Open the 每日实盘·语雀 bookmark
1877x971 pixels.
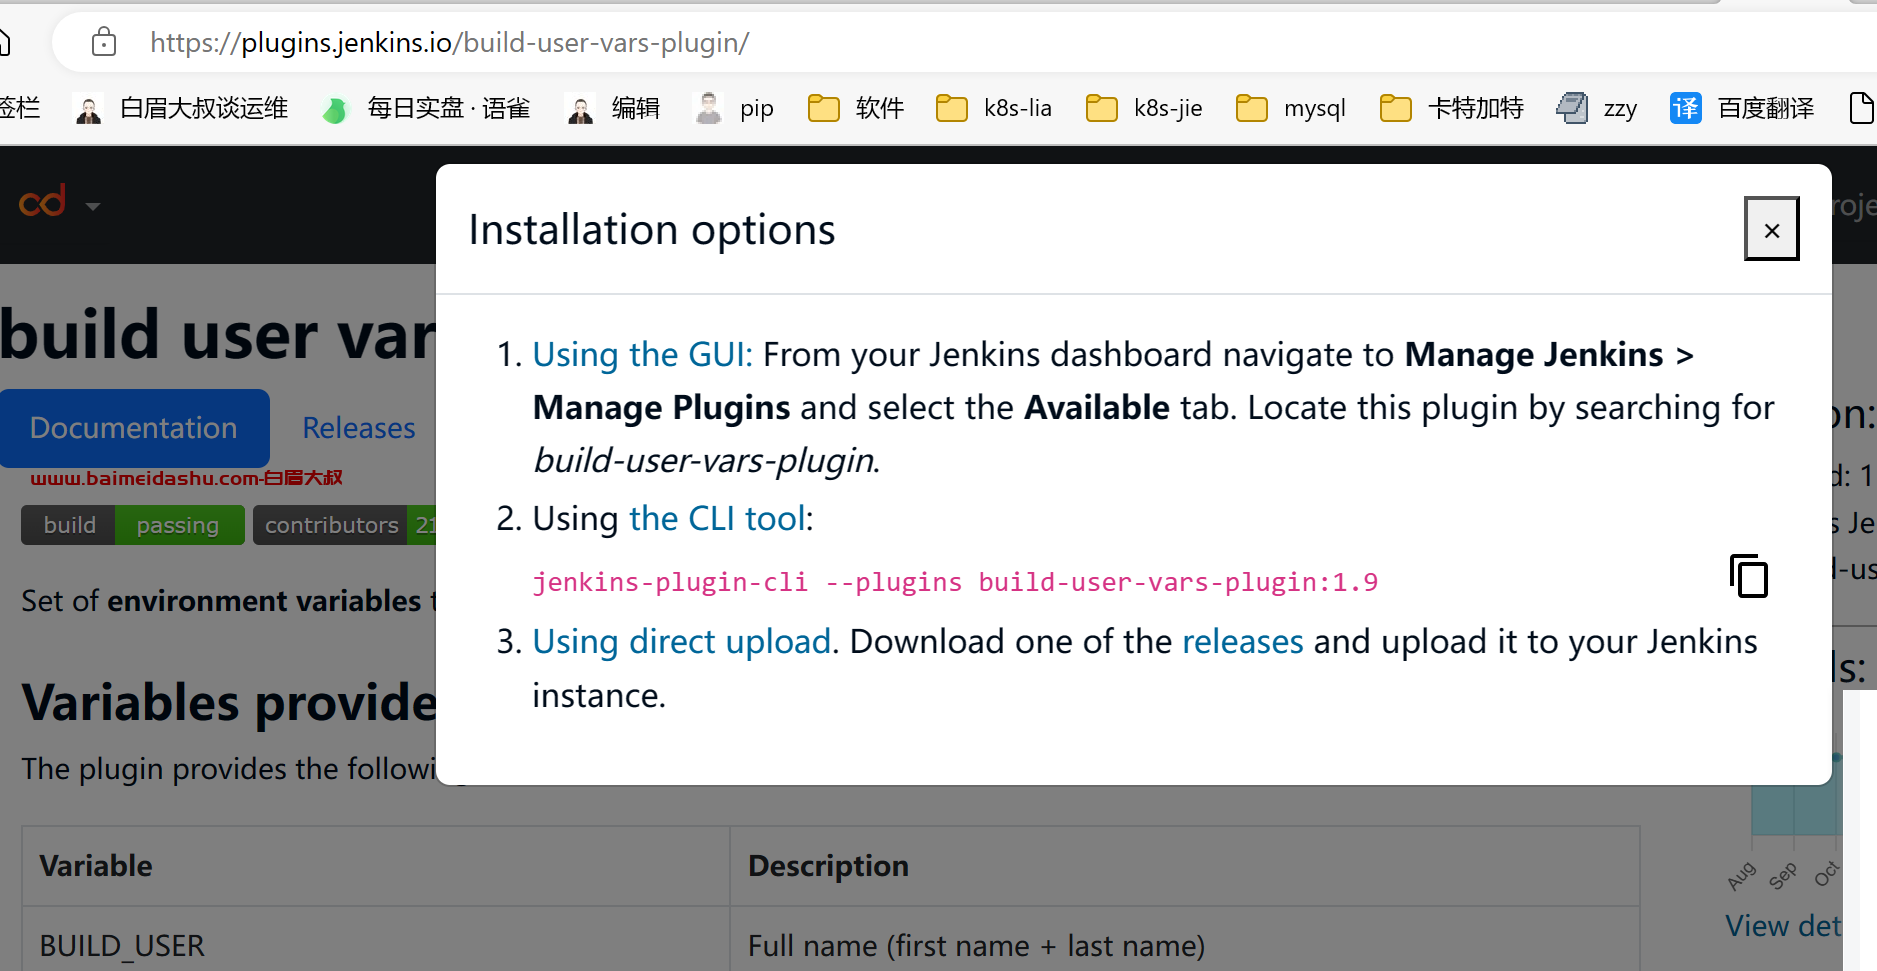[x=426, y=108]
